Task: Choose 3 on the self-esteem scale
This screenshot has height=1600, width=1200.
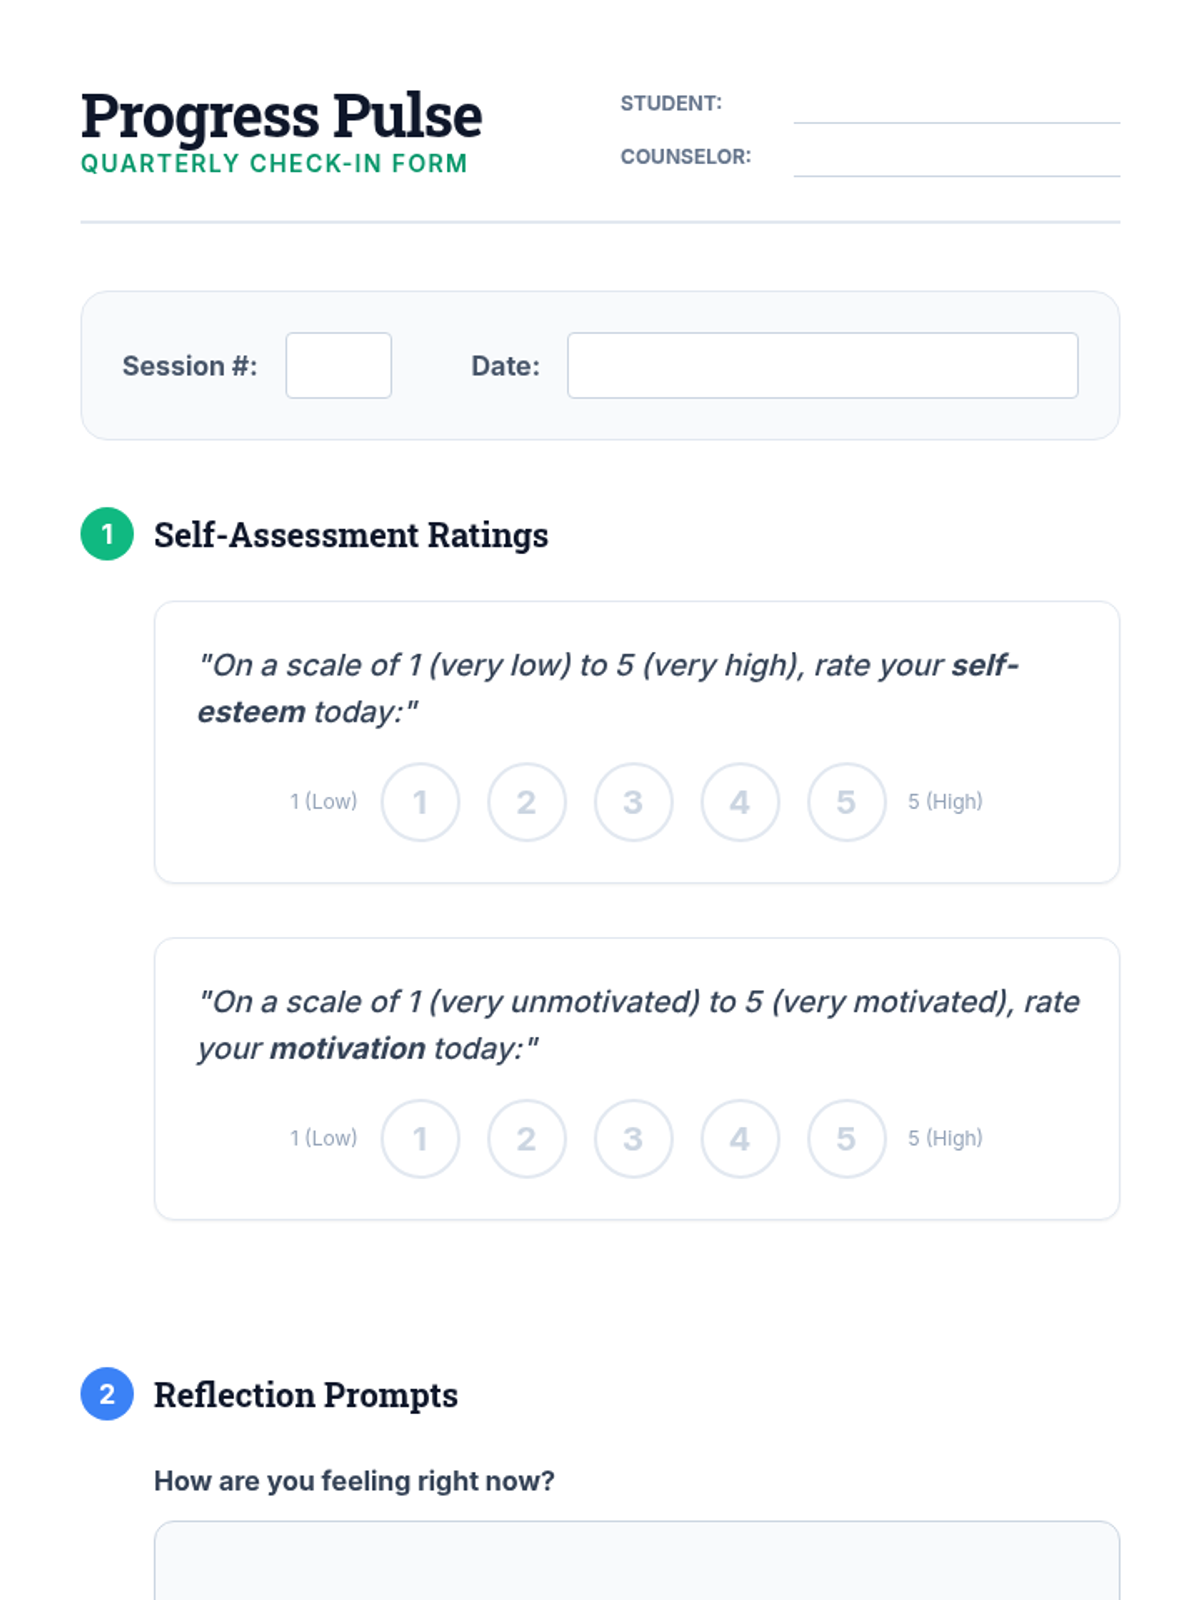Action: pos(633,802)
